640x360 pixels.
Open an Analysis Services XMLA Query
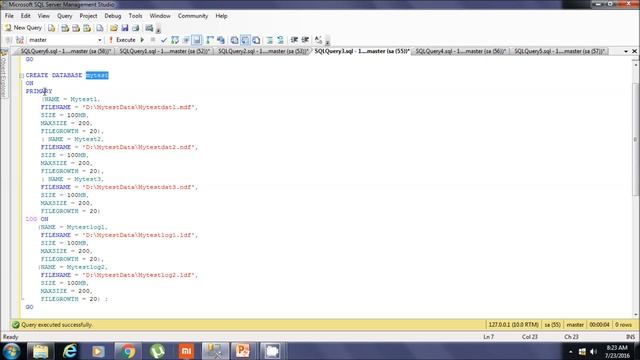pos(87,28)
